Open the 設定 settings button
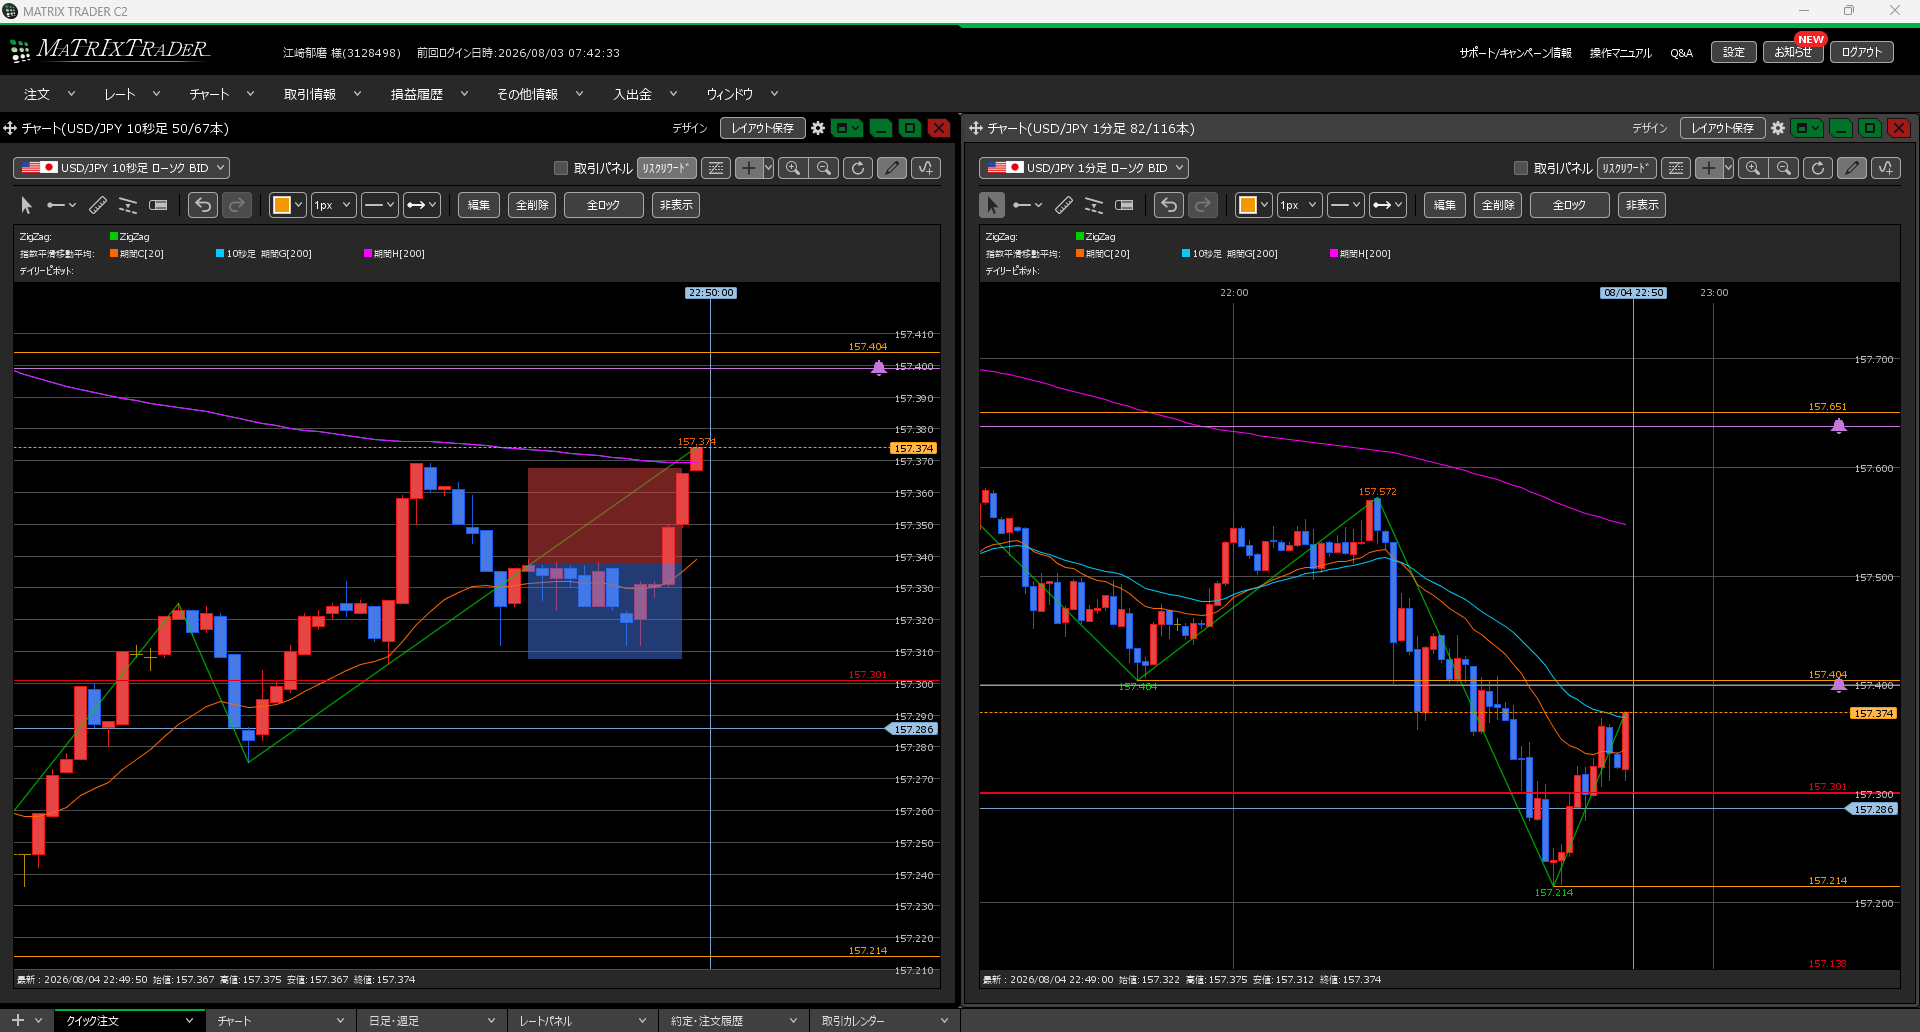 click(1734, 52)
